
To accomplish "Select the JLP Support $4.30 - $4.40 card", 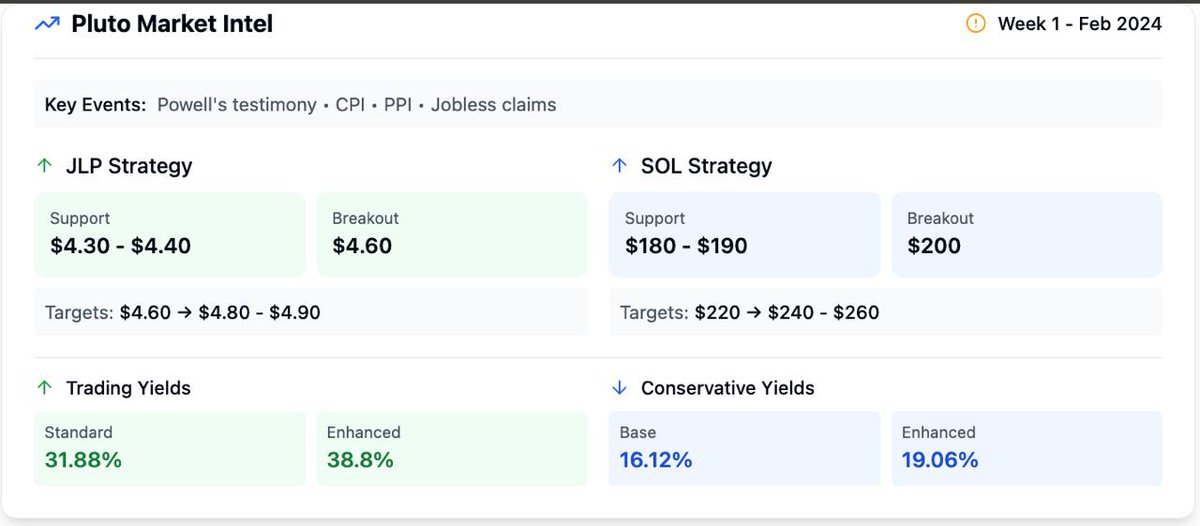I will 170,234.
